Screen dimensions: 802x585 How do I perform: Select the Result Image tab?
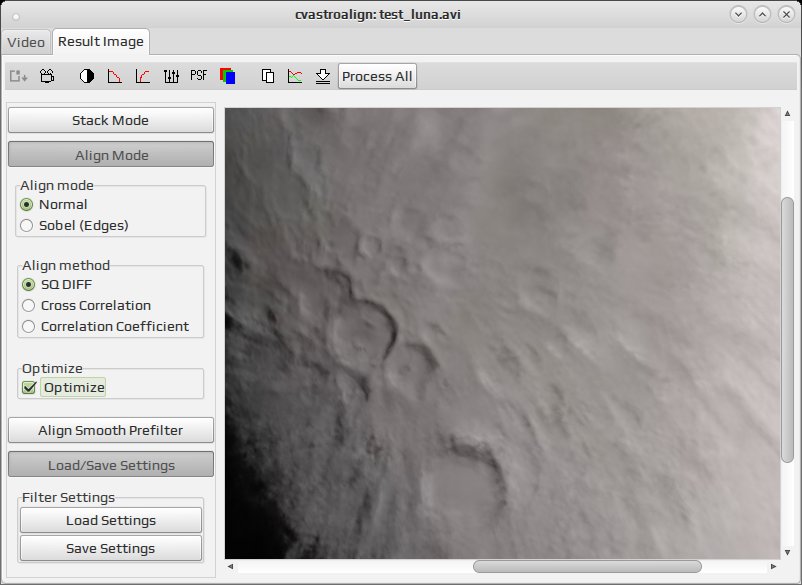[101, 41]
